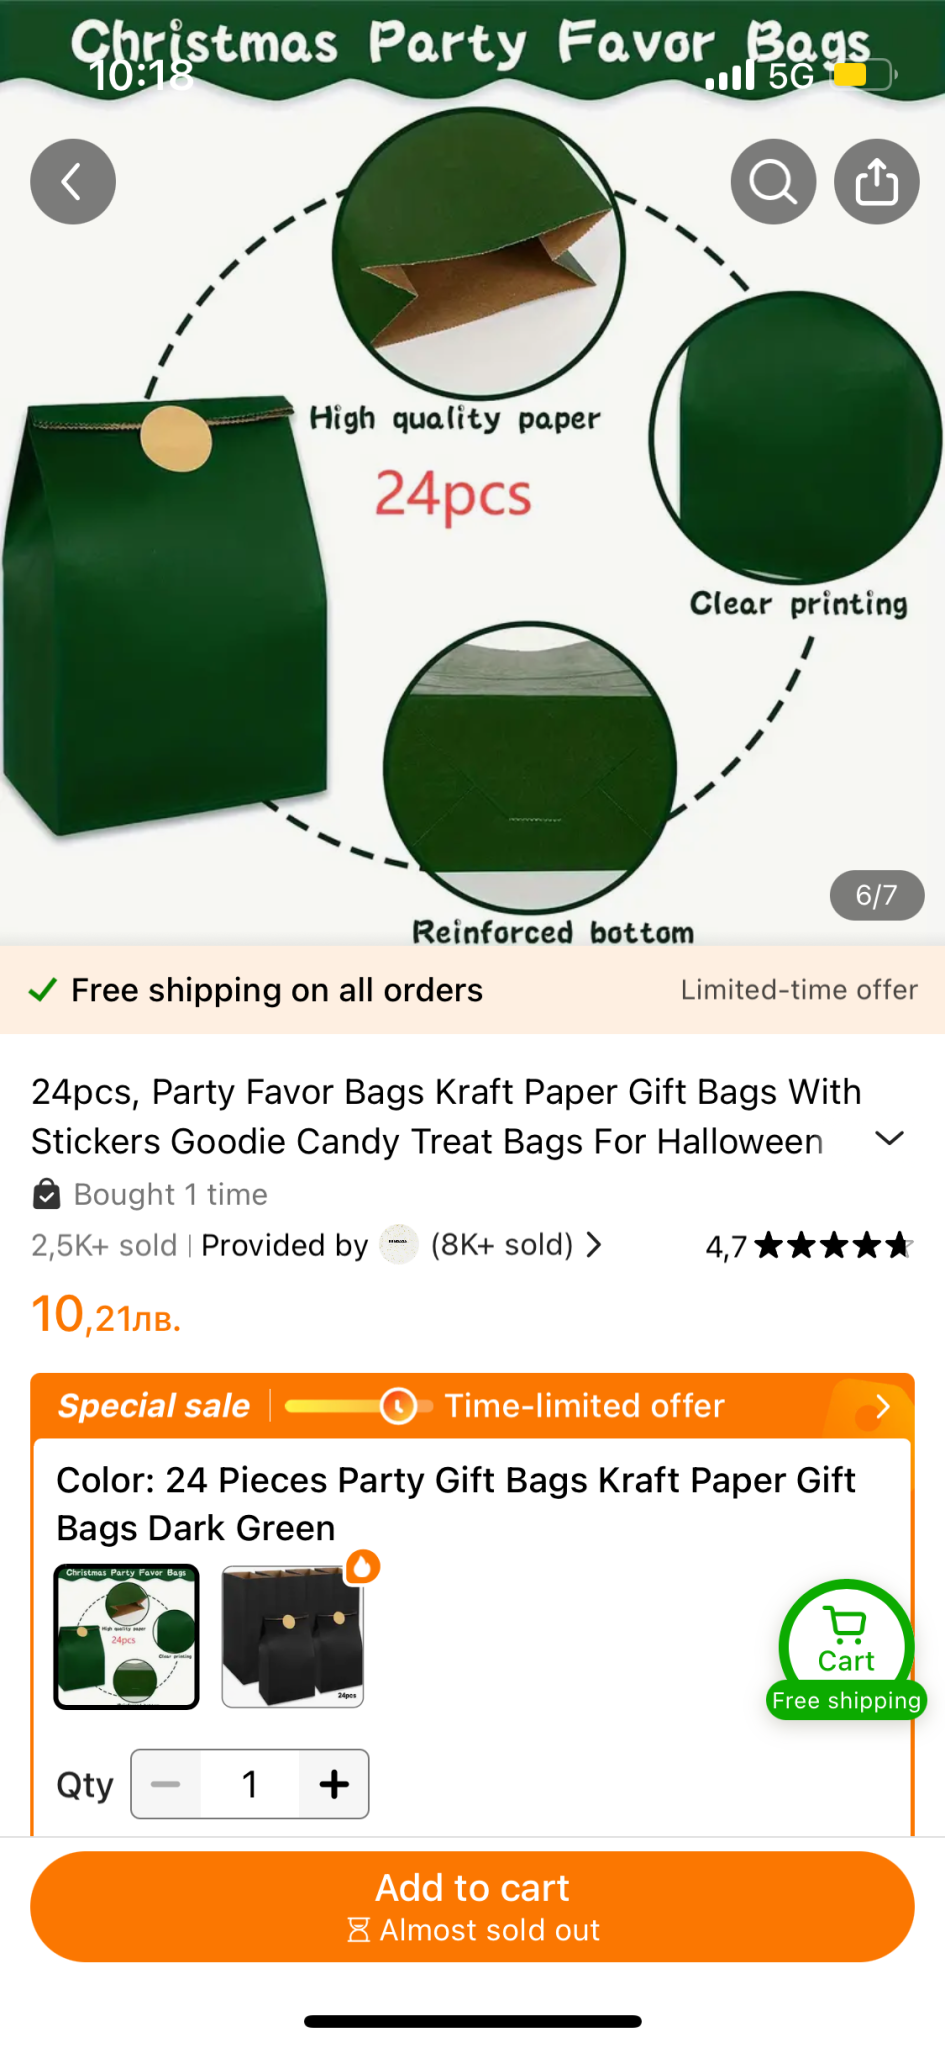Viewport: 945px width, 2048px height.
Task: Tap the hot-sale flame badge
Action: click(363, 1567)
